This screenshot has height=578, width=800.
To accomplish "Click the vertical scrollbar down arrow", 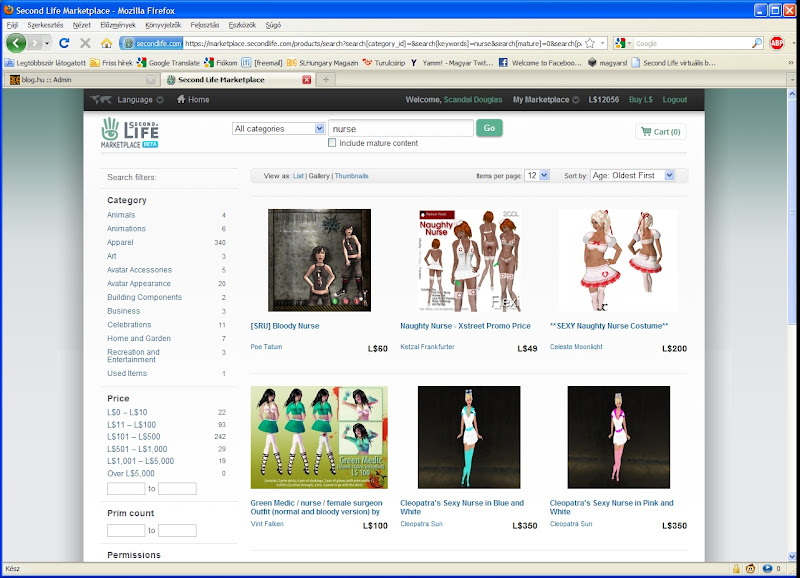I will coord(792,556).
